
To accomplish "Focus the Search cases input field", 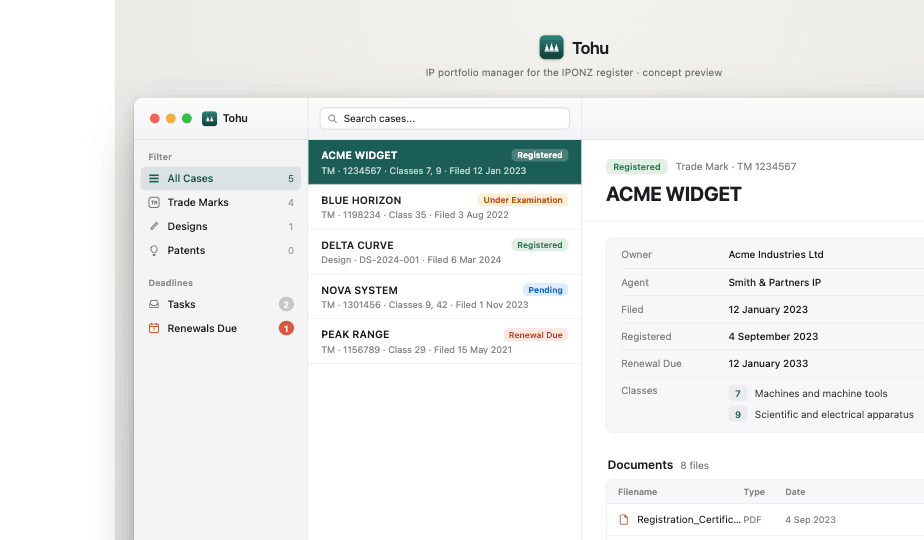I will click(x=444, y=118).
